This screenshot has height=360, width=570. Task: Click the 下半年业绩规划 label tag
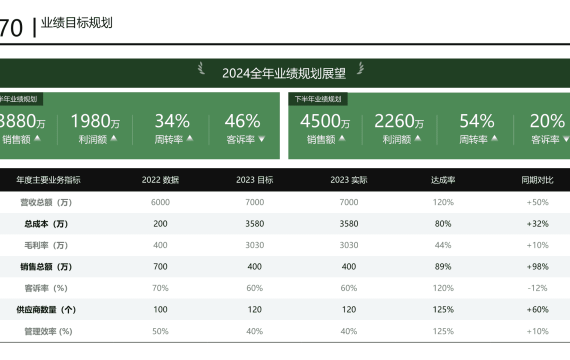click(x=318, y=99)
